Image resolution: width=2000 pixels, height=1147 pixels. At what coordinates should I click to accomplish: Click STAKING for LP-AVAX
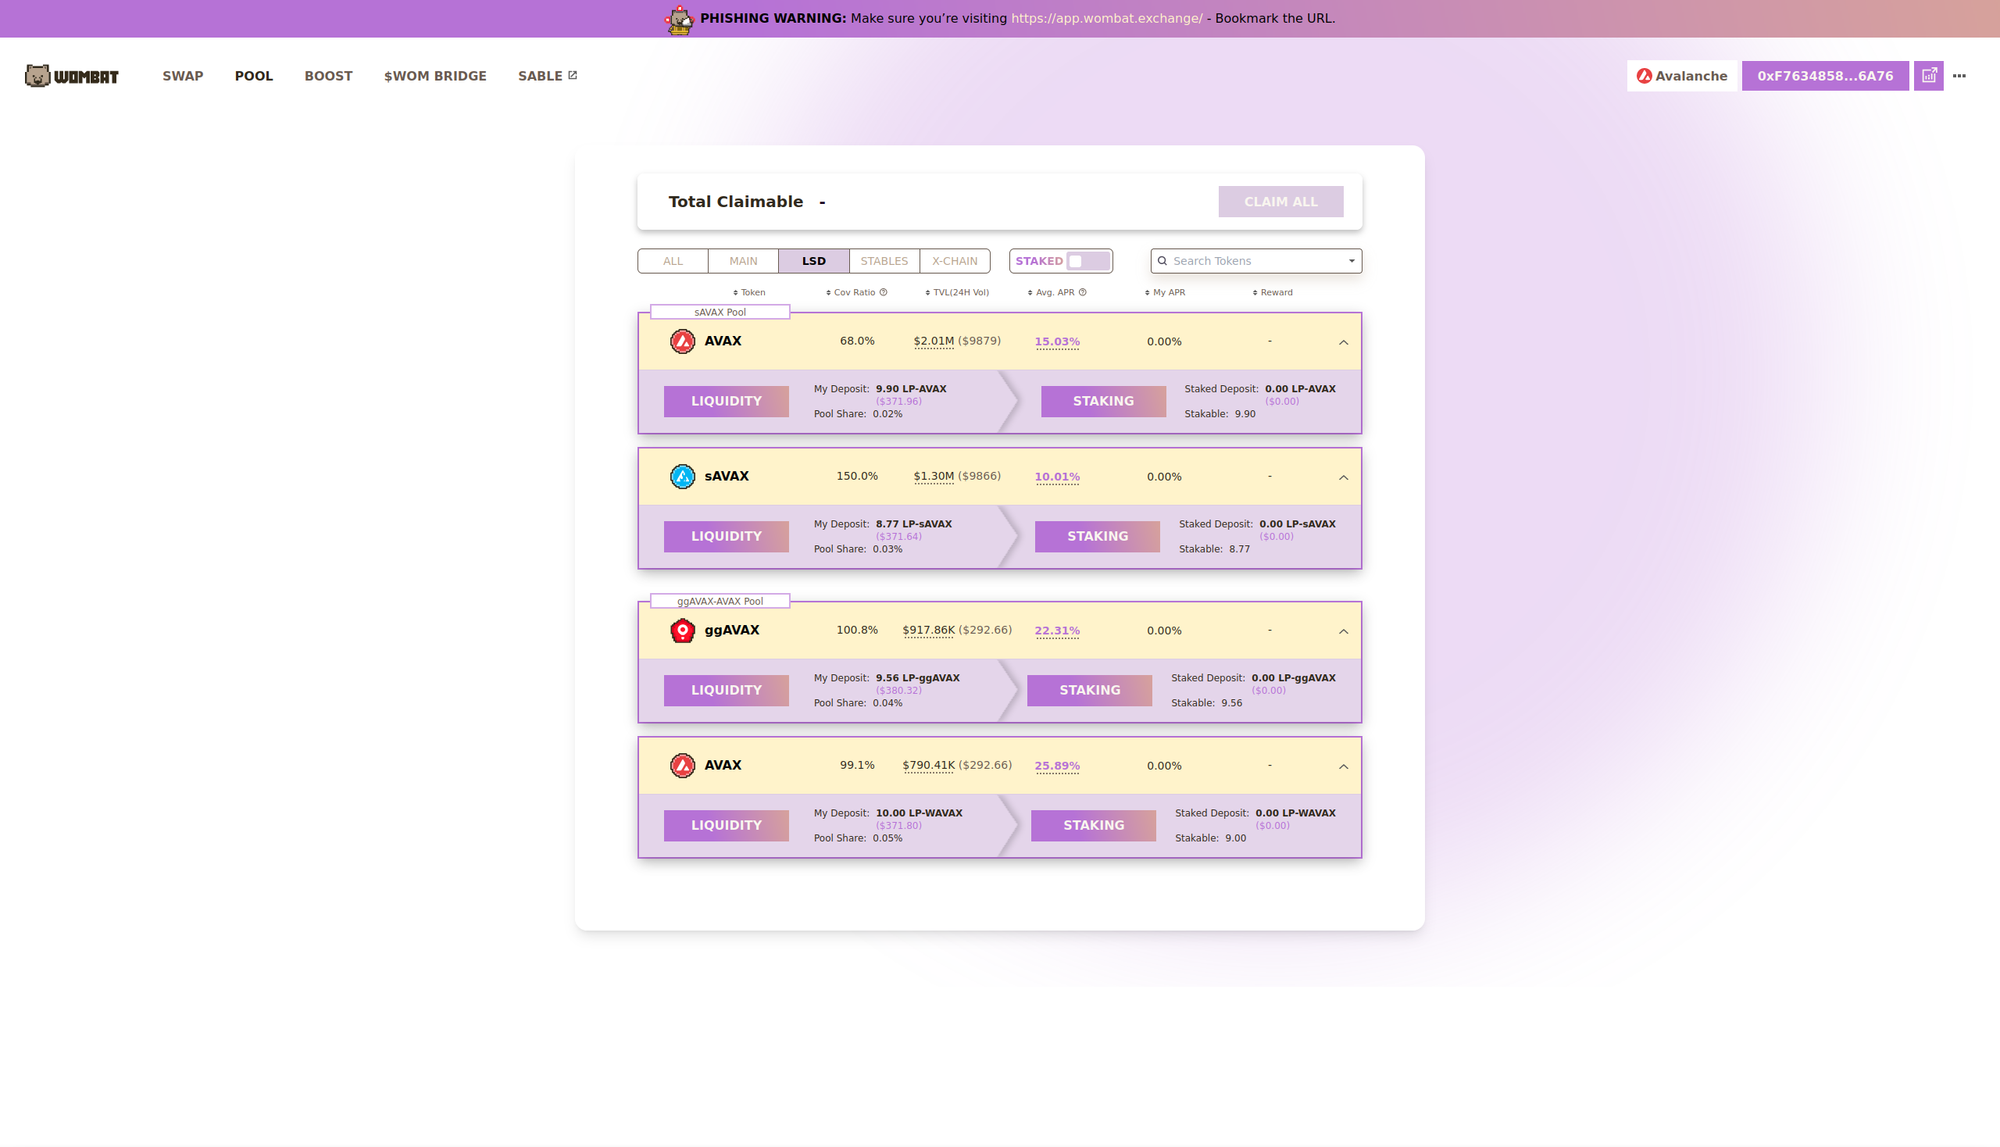[1103, 401]
